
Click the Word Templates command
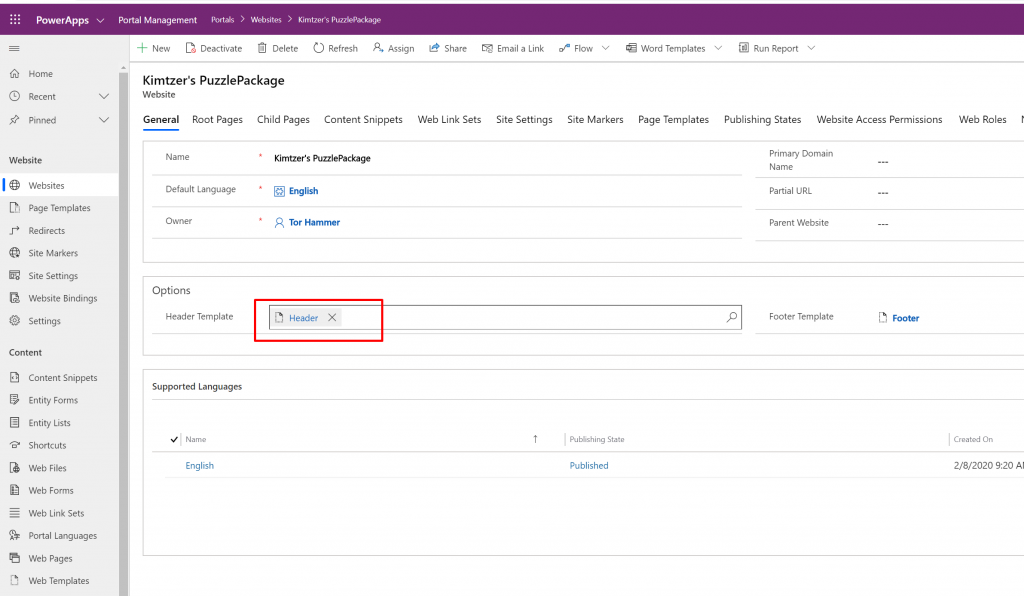pyautogui.click(x=665, y=48)
